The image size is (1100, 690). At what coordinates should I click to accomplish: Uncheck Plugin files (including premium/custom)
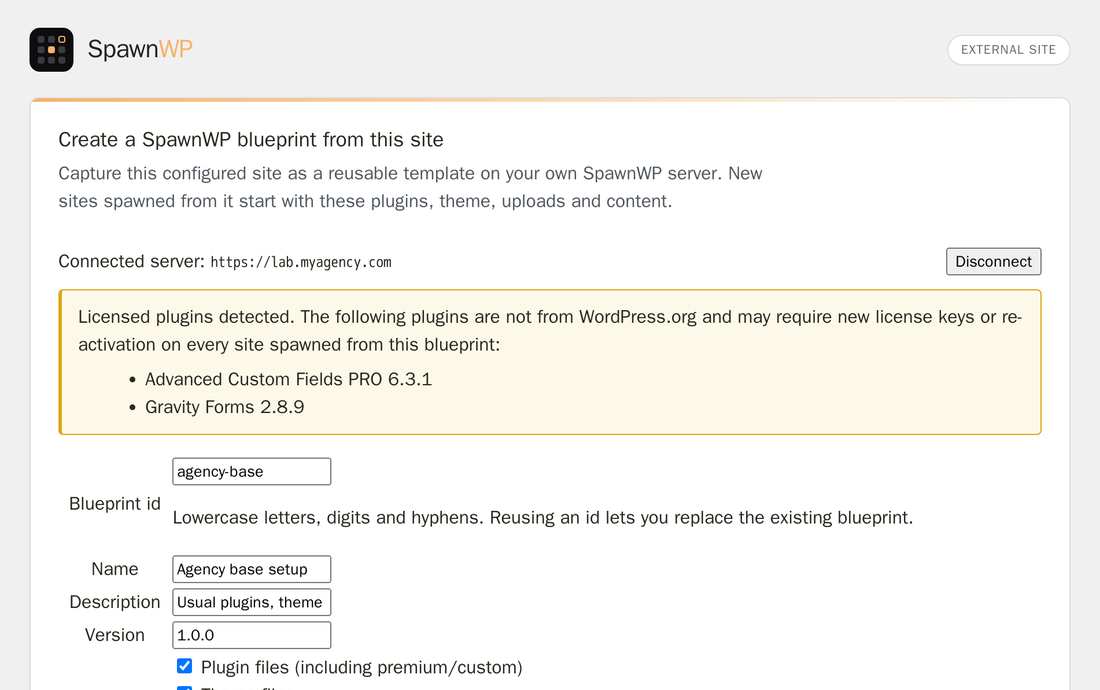pyautogui.click(x=185, y=665)
